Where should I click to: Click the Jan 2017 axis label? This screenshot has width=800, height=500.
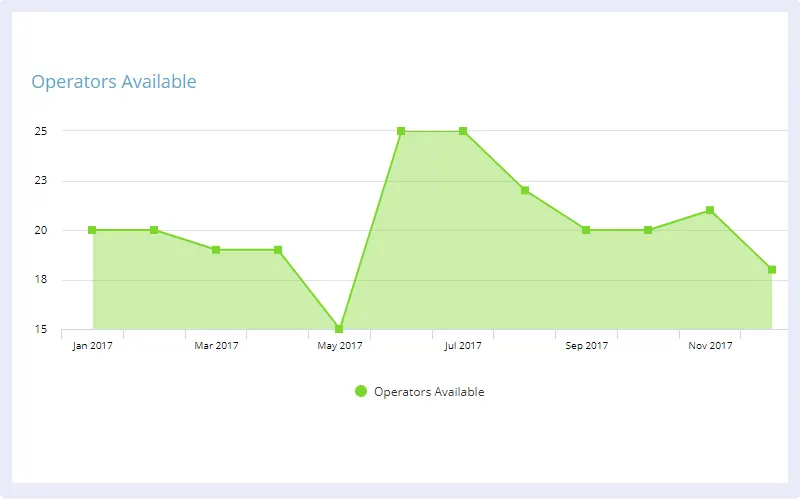click(92, 345)
